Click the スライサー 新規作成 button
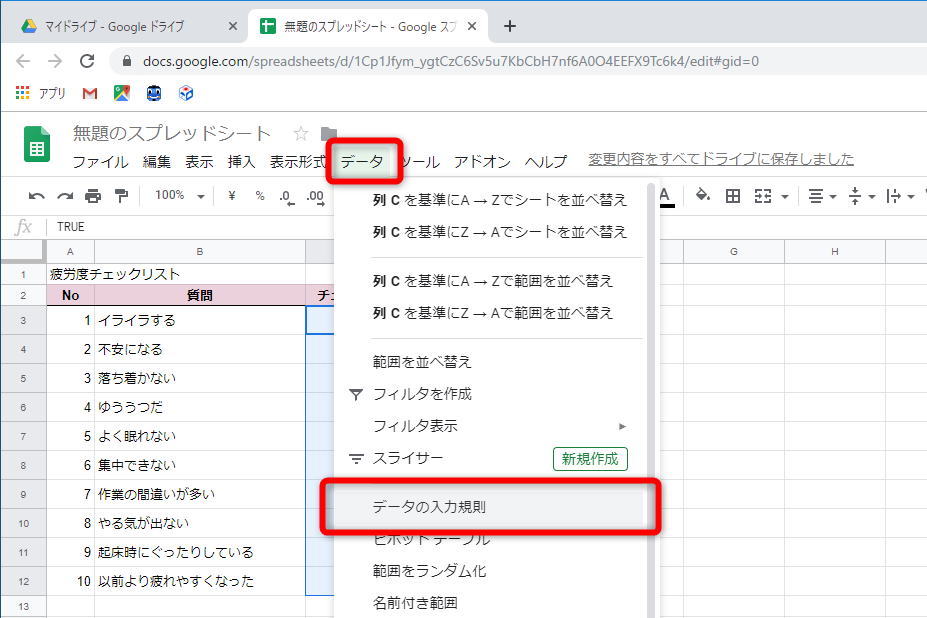The image size is (927, 618). click(x=589, y=458)
